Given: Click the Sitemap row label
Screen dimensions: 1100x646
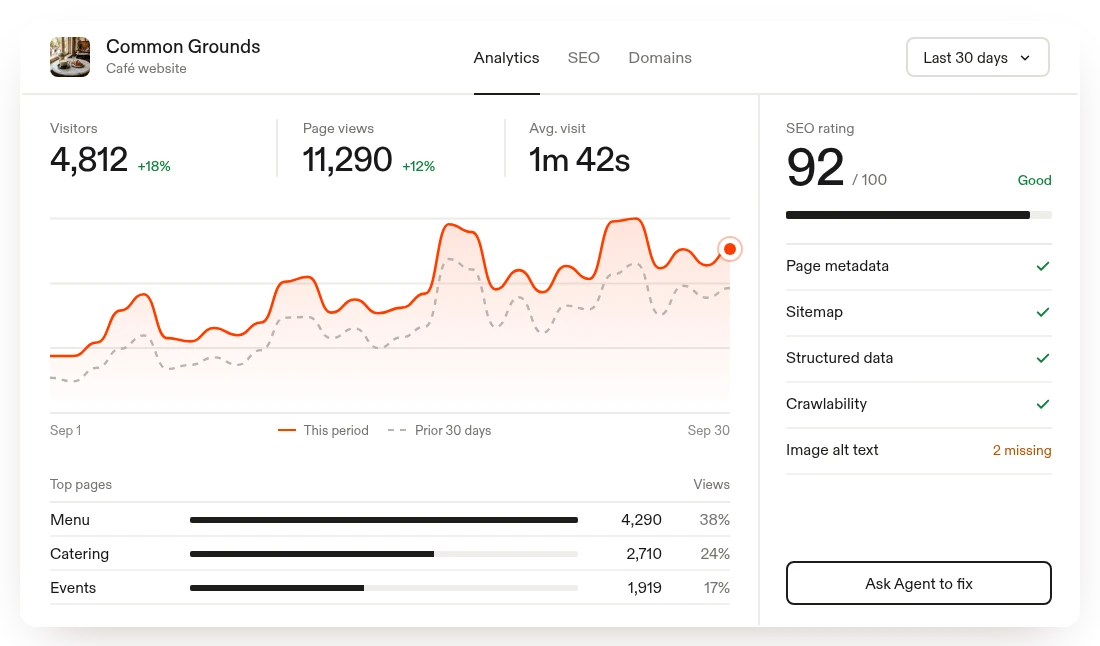Looking at the screenshot, I should pos(814,312).
